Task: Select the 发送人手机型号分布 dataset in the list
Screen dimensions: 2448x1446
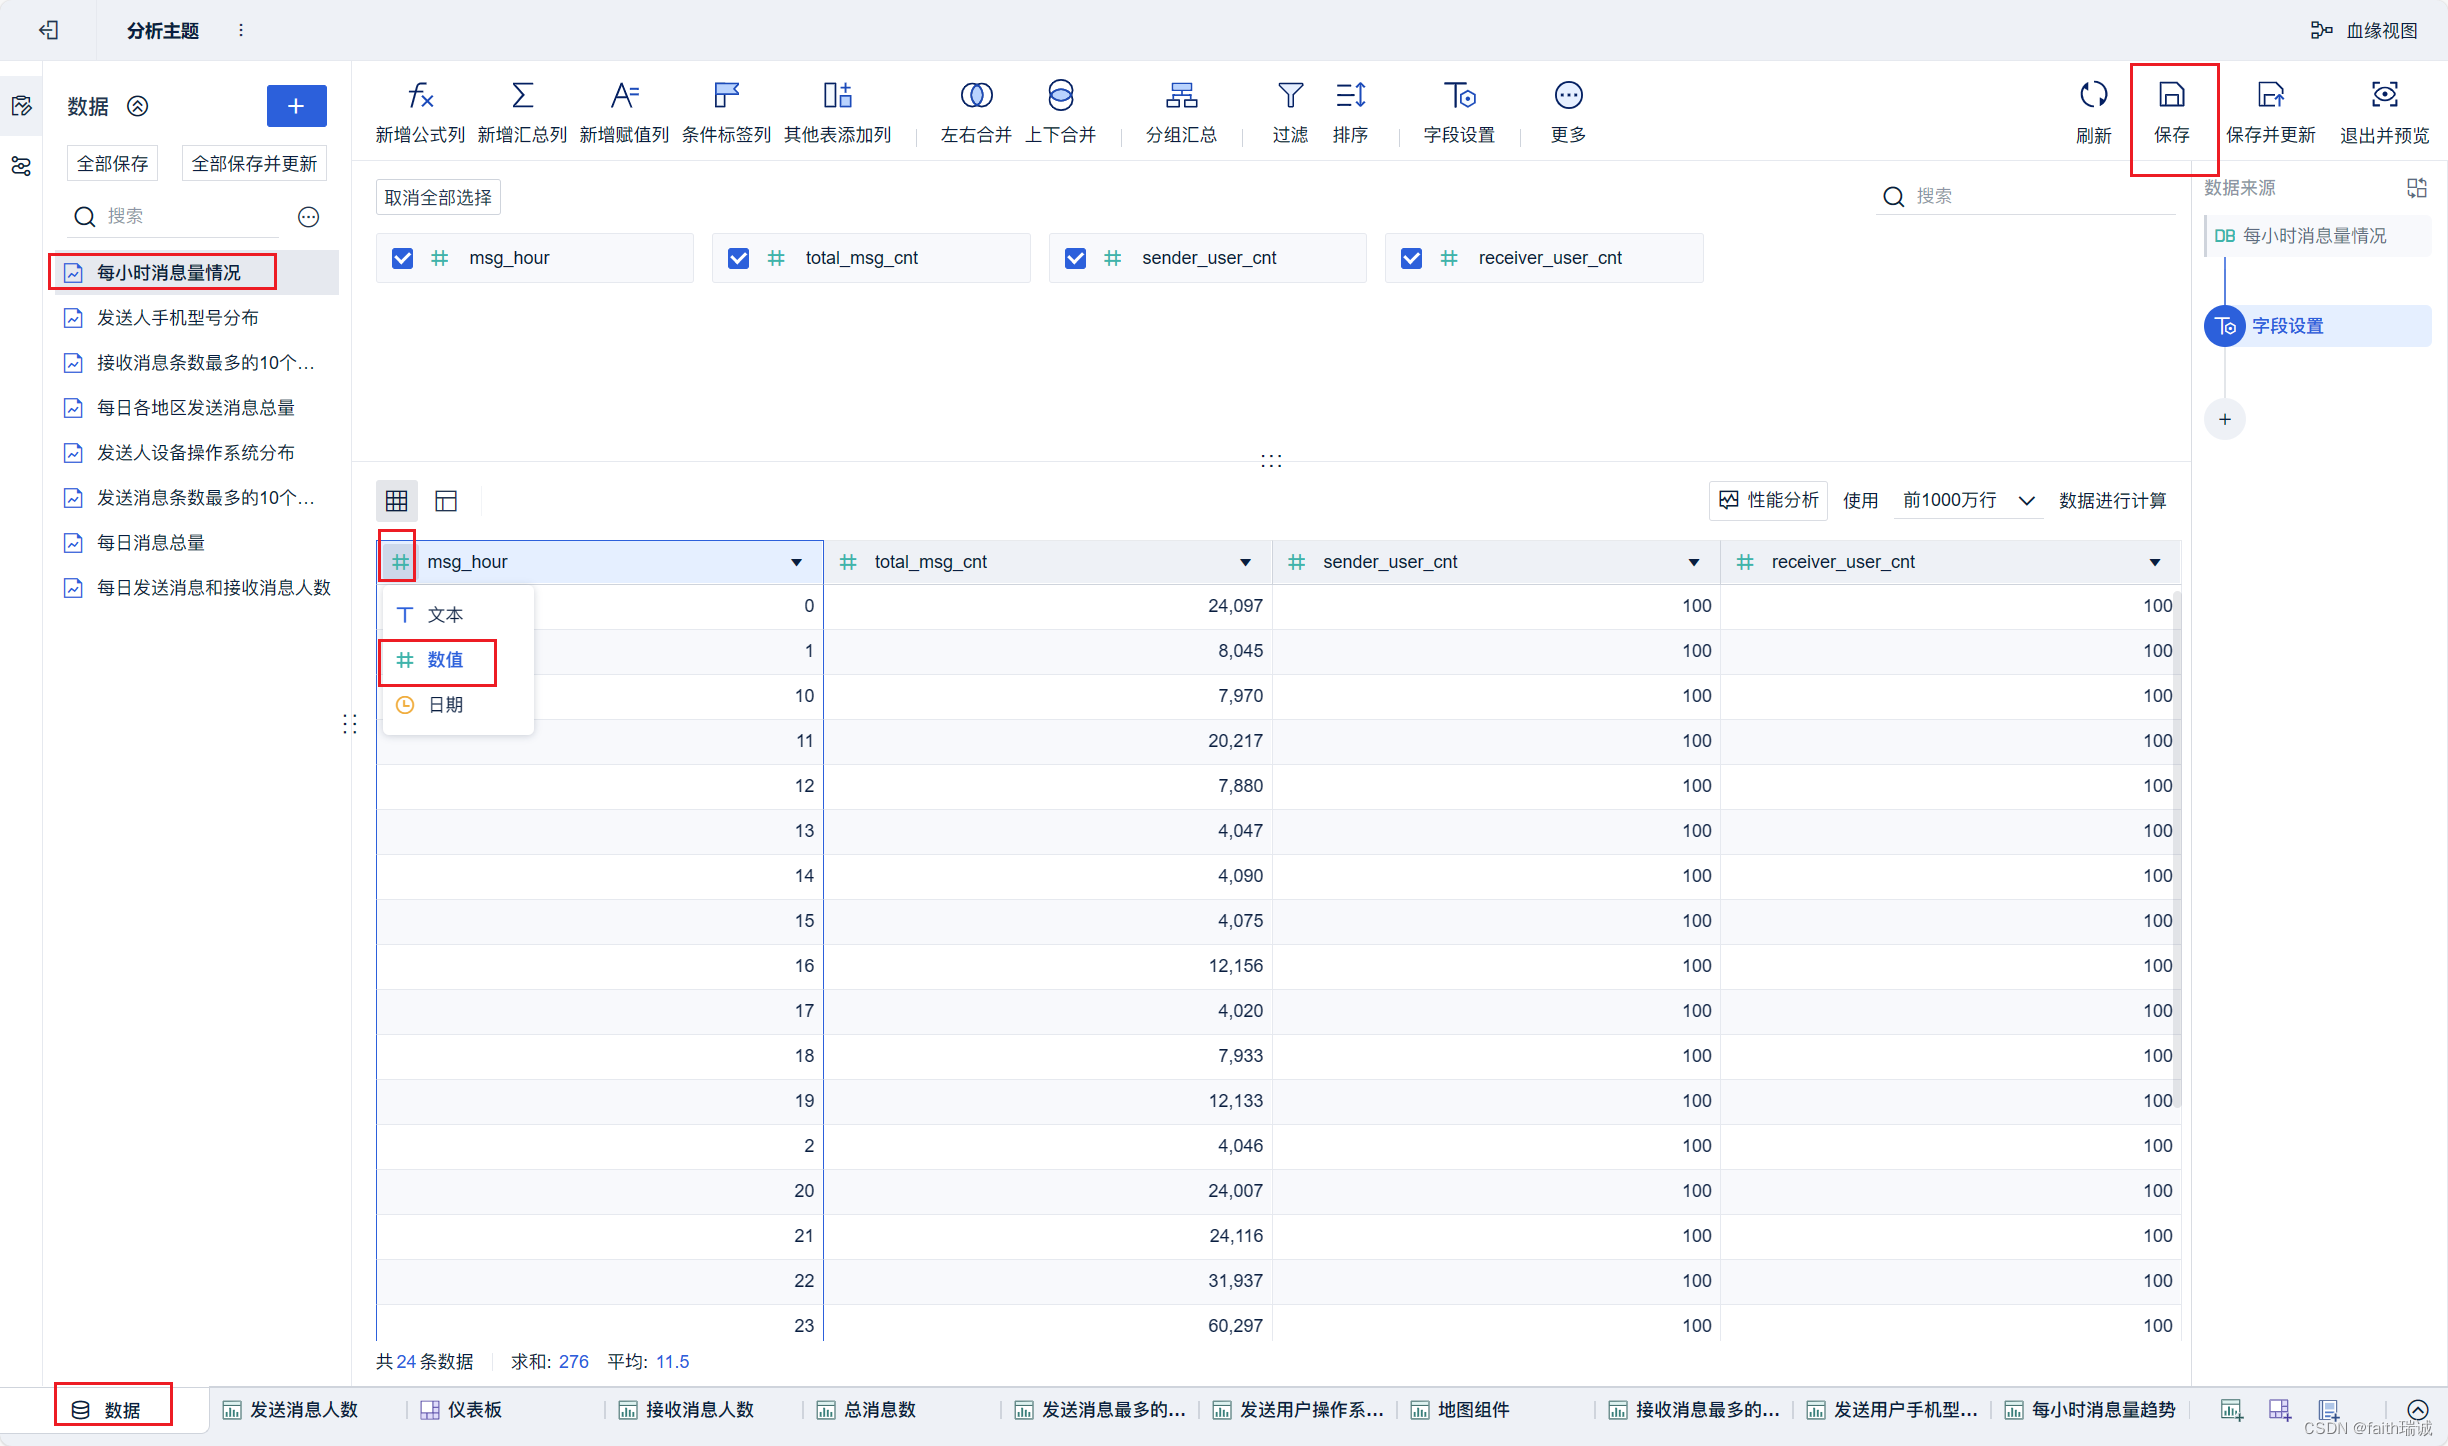Action: pyautogui.click(x=178, y=318)
